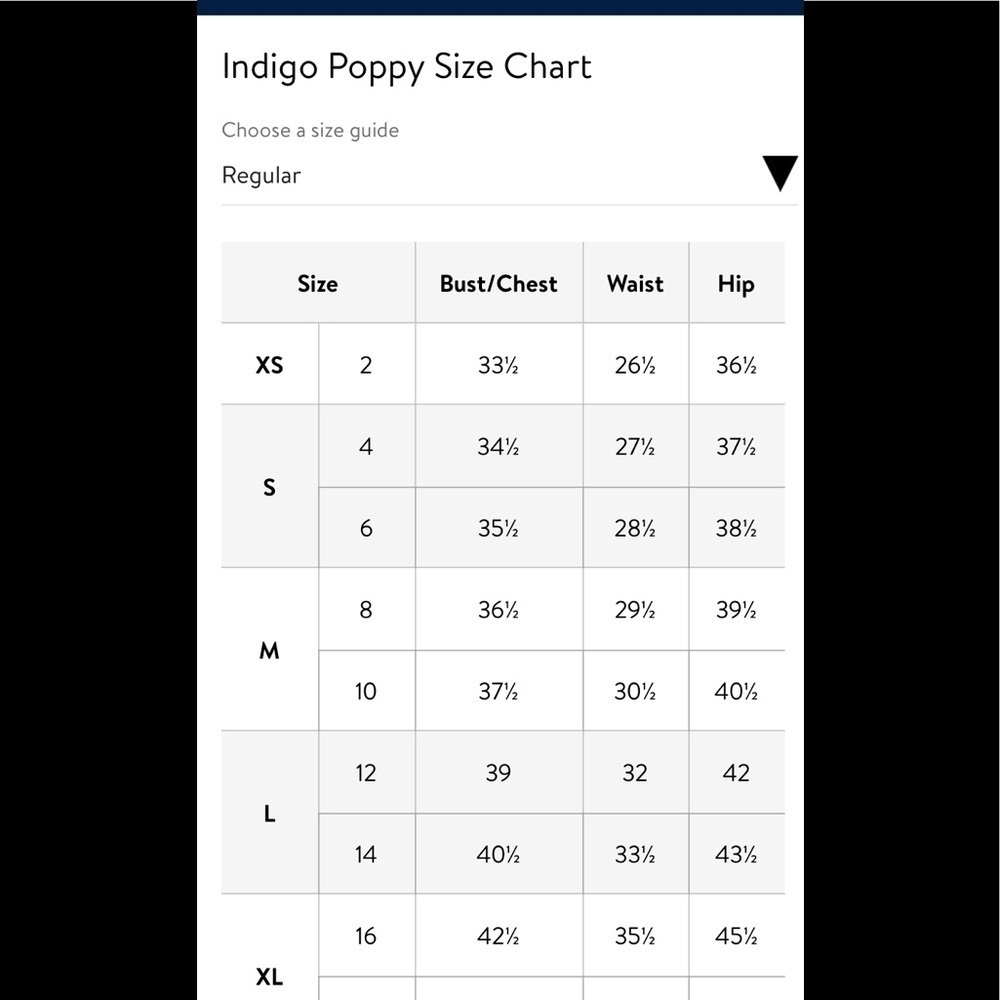
Task: Click waist value 32 in size 12 row
Action: tap(635, 772)
